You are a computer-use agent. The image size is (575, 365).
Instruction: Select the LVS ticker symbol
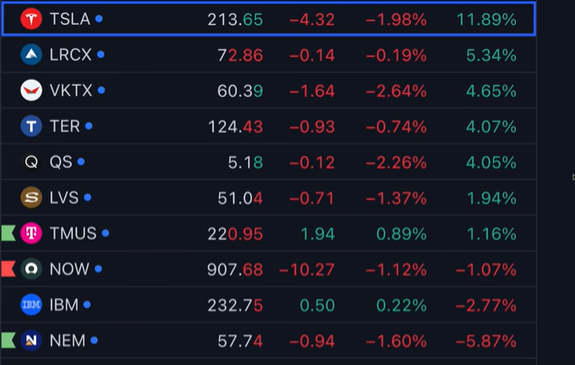[x=64, y=198]
